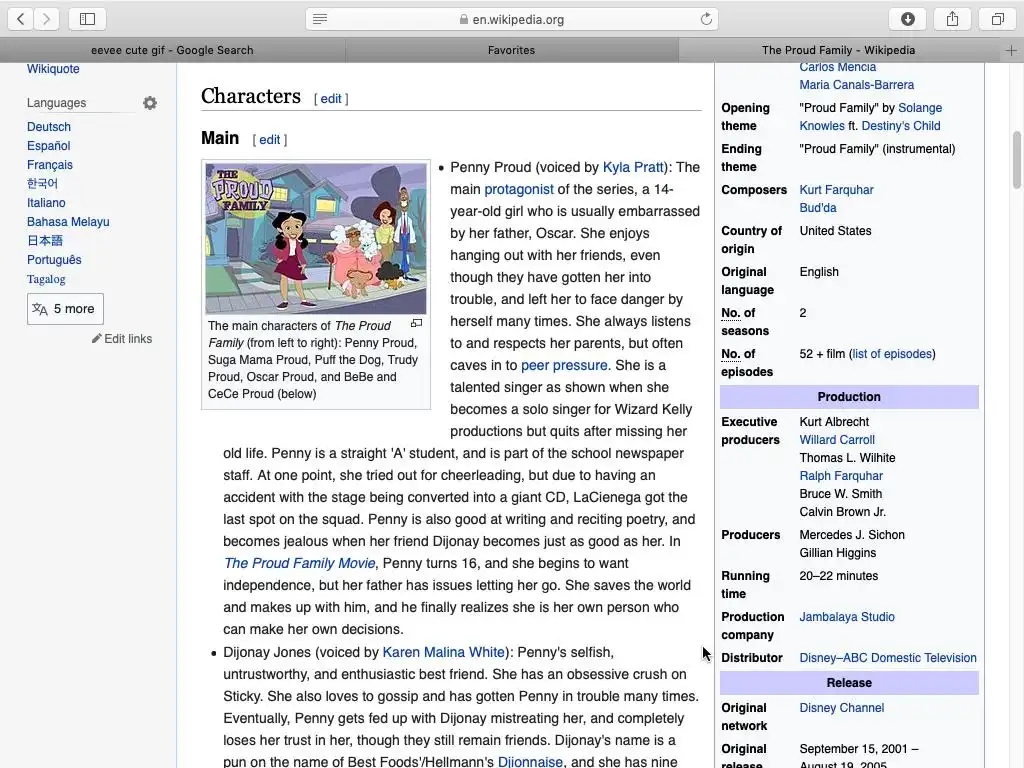Click Edit links under languages
The image size is (1024, 768).
tap(128, 338)
